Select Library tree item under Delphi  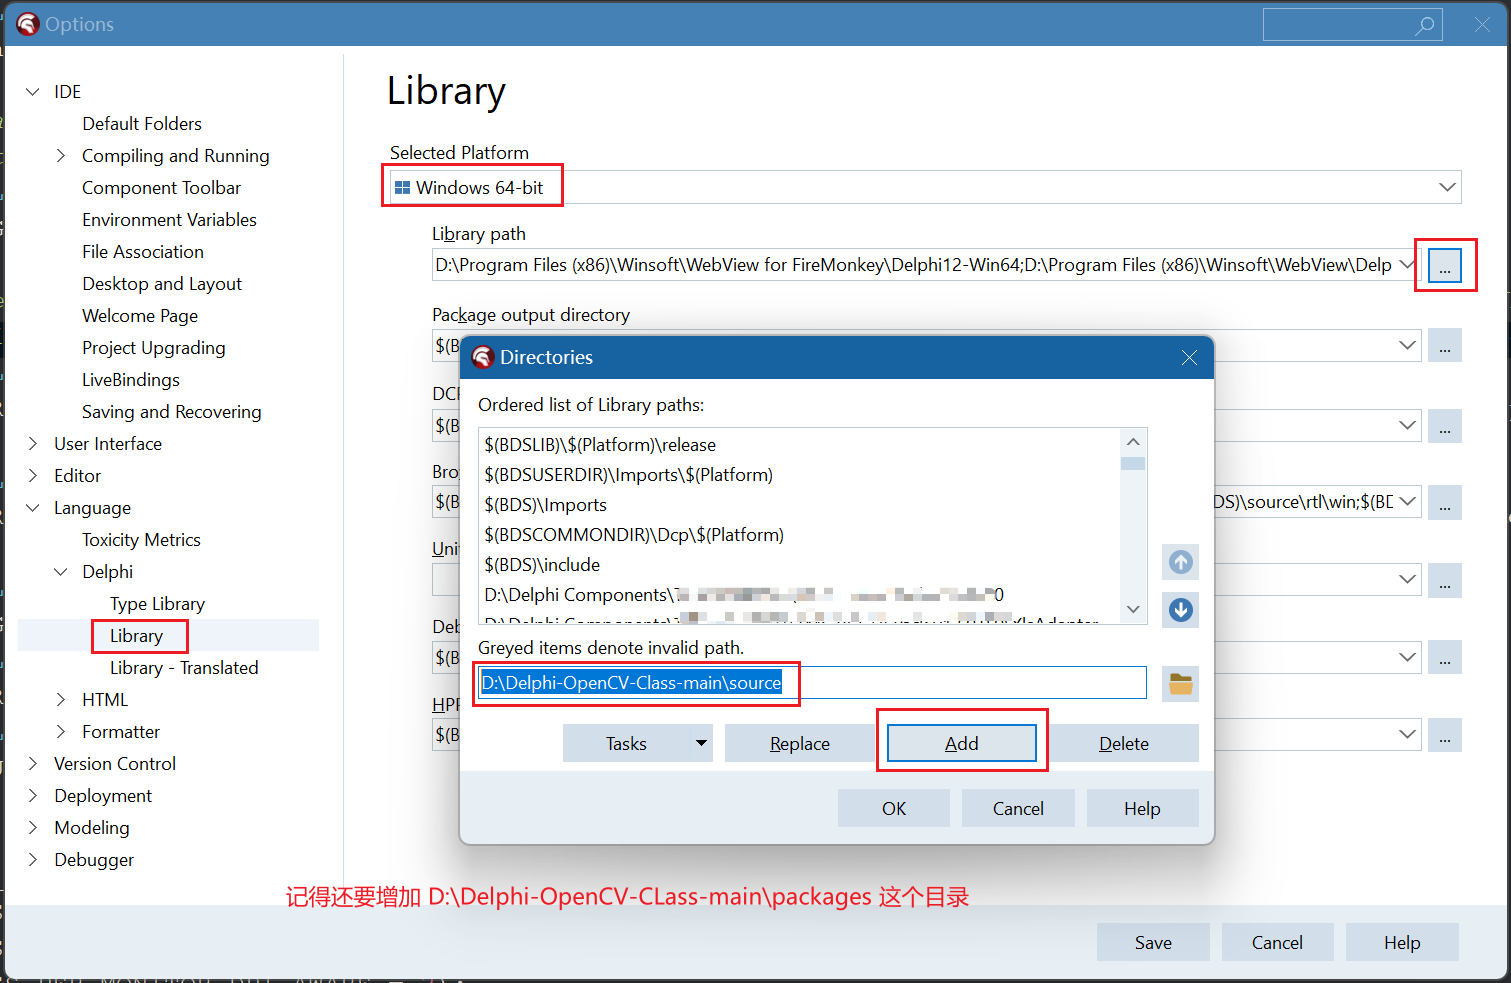tap(136, 636)
